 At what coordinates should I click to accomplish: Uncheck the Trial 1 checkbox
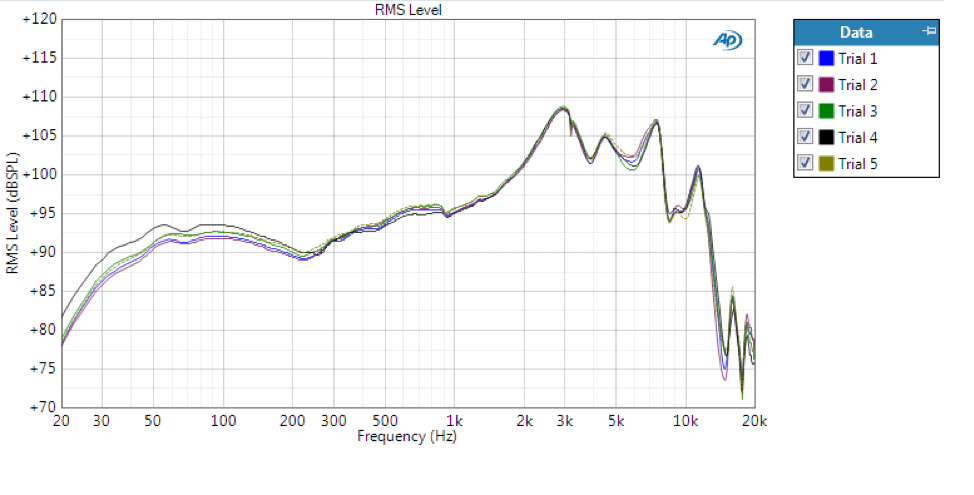[x=805, y=59]
